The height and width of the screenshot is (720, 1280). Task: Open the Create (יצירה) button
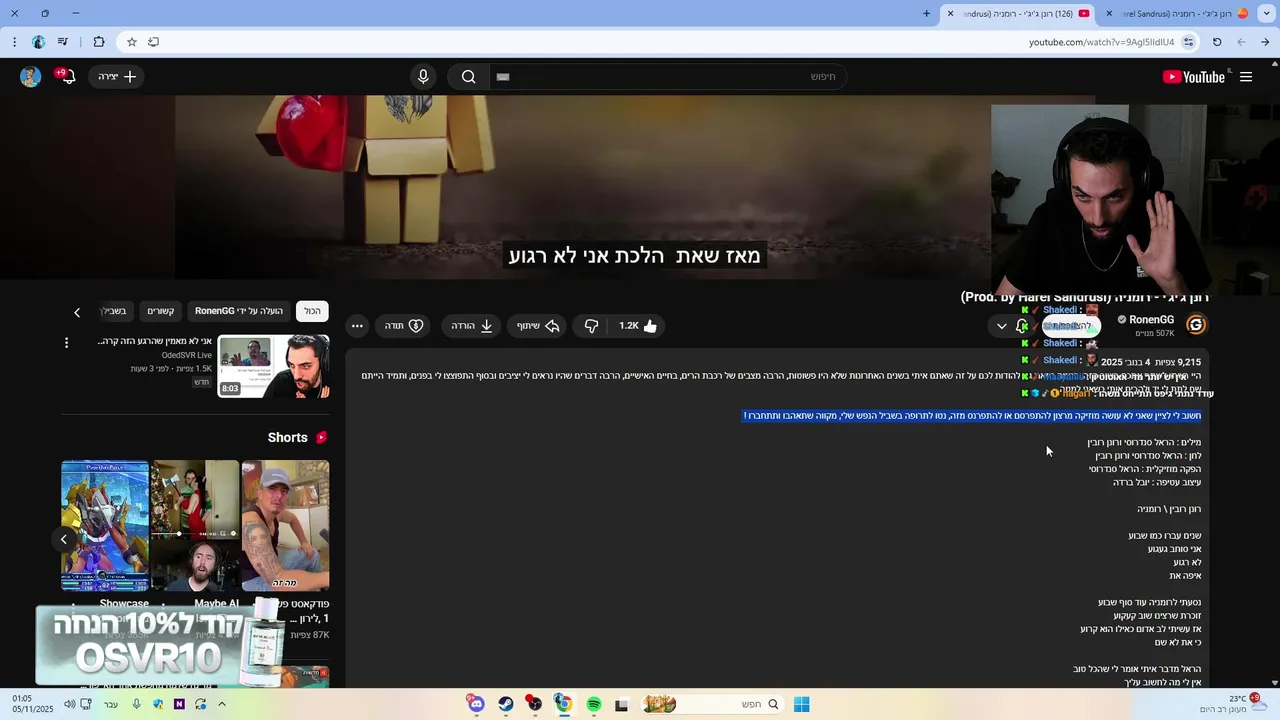(116, 77)
